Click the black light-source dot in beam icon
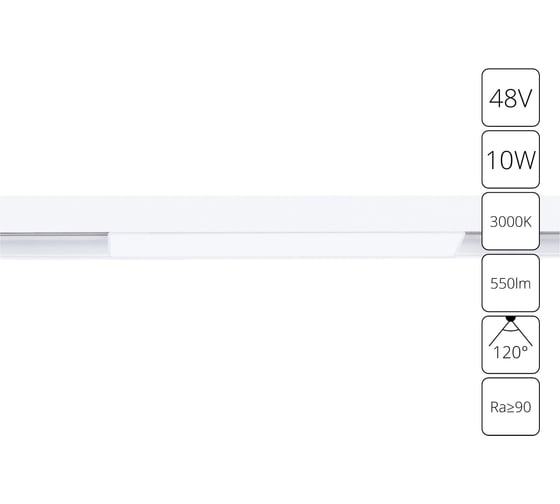 pyautogui.click(x=511, y=318)
